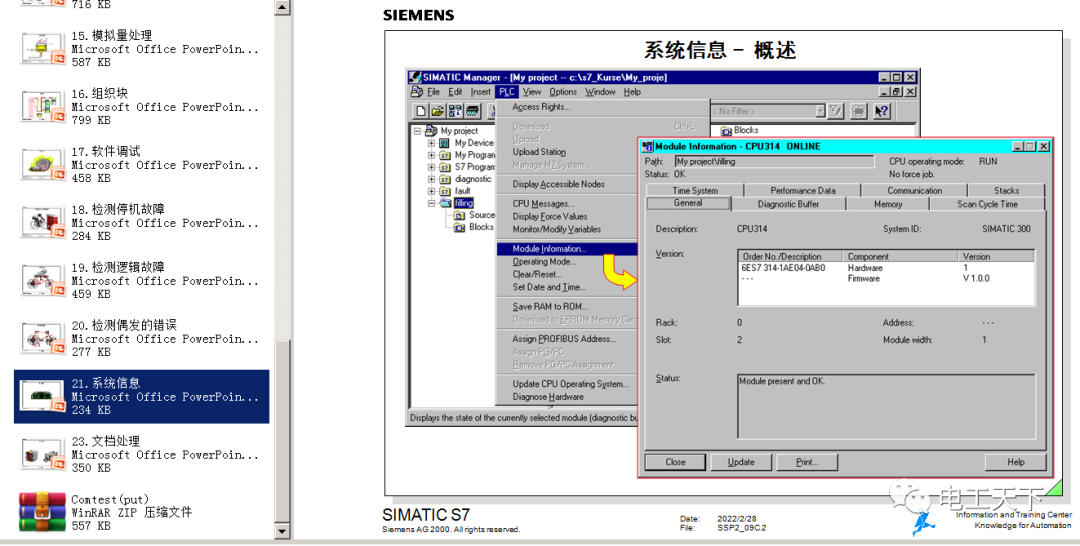
Task: Click the memory card toolbar icon
Action: point(472,111)
